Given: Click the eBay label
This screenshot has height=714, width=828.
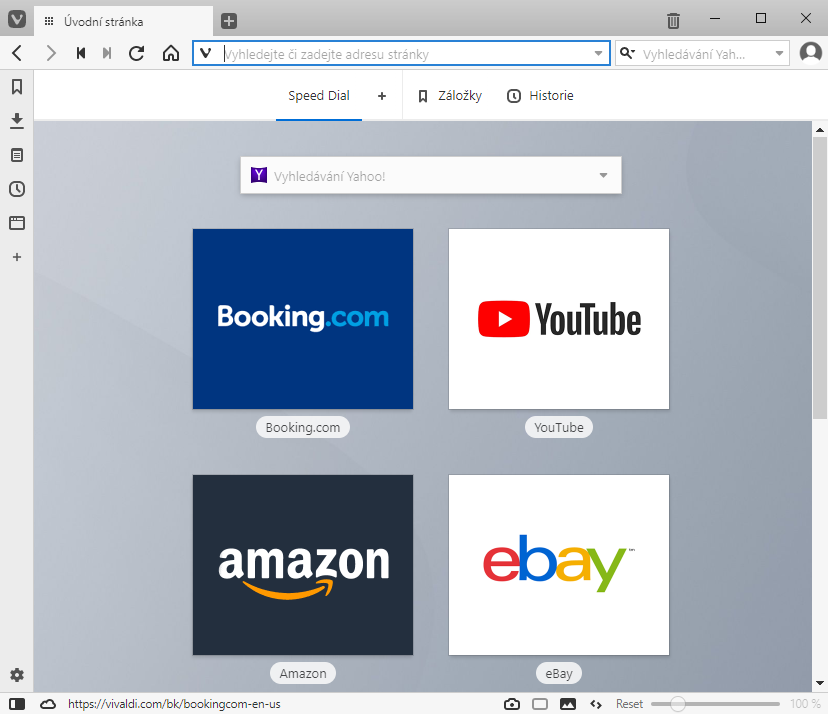Looking at the screenshot, I should tap(559, 673).
